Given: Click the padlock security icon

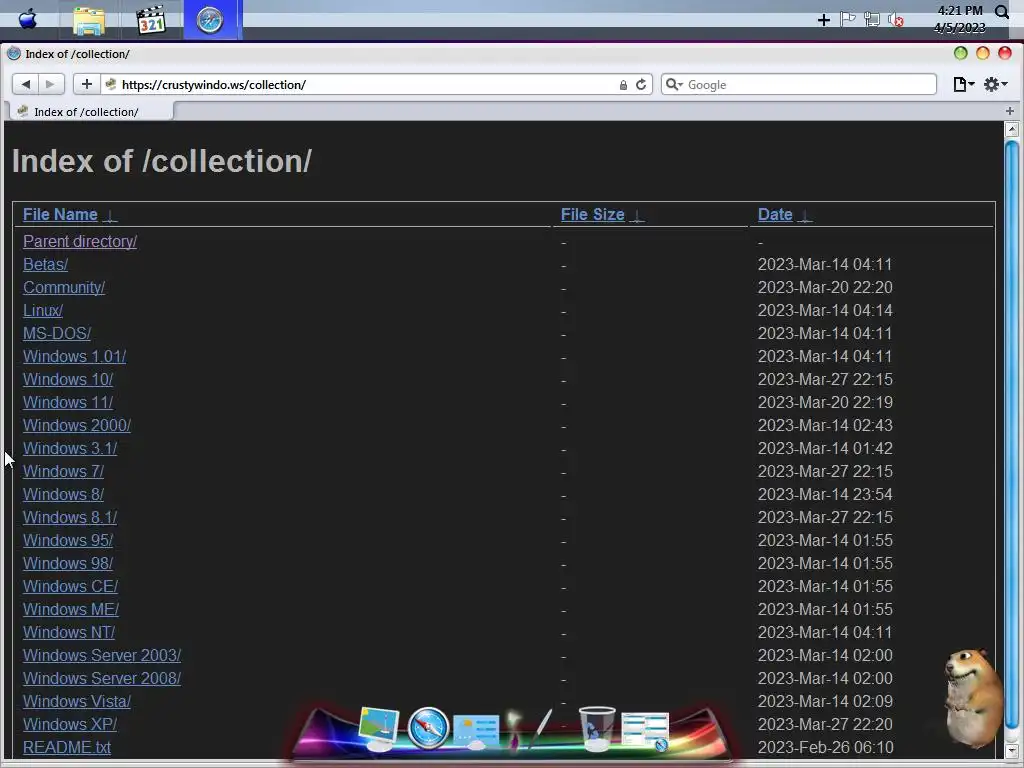Looking at the screenshot, I should [x=623, y=85].
